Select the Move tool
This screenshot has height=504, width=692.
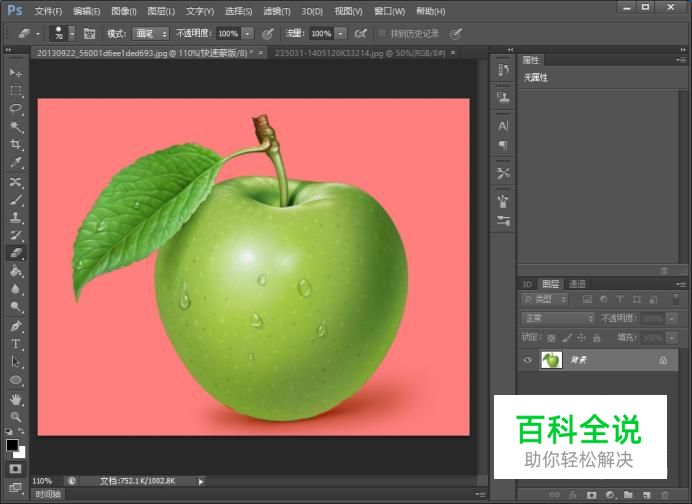point(16,73)
